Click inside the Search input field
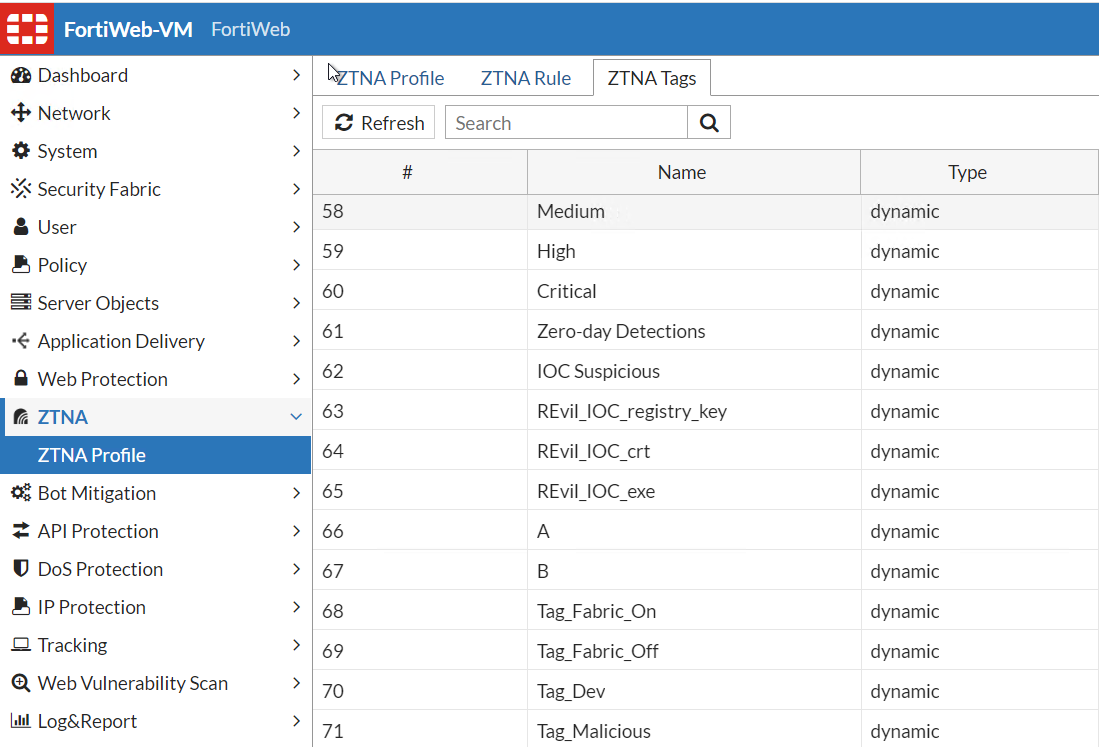The image size is (1104, 747). pyautogui.click(x=566, y=123)
